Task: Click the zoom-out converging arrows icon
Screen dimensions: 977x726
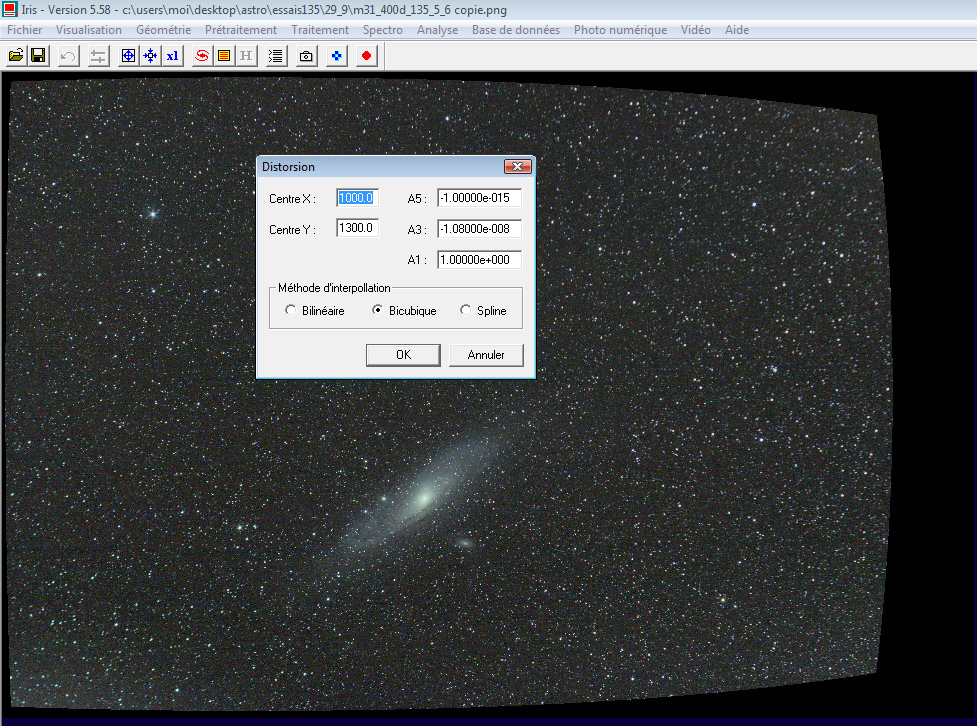Action: click(150, 56)
